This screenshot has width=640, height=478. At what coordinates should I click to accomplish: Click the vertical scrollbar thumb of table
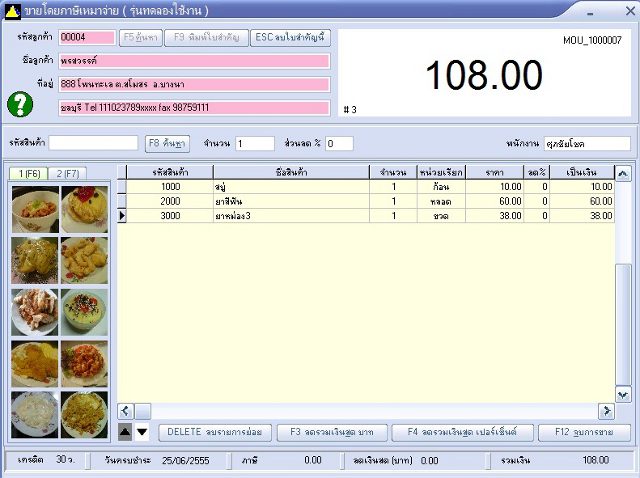(623, 324)
